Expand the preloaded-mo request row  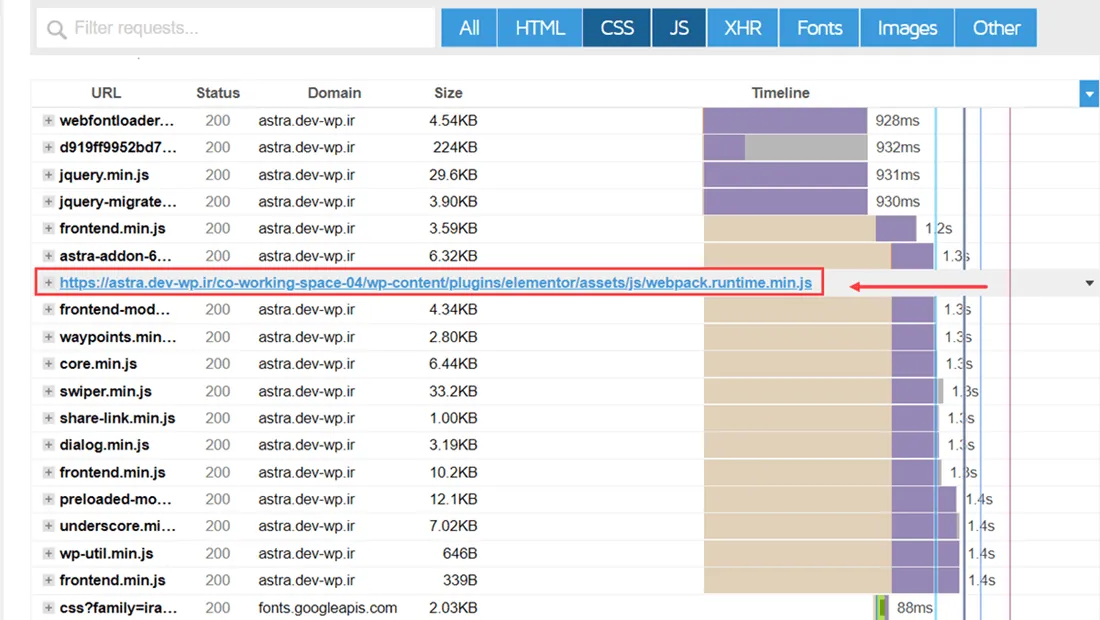pyautogui.click(x=48, y=499)
